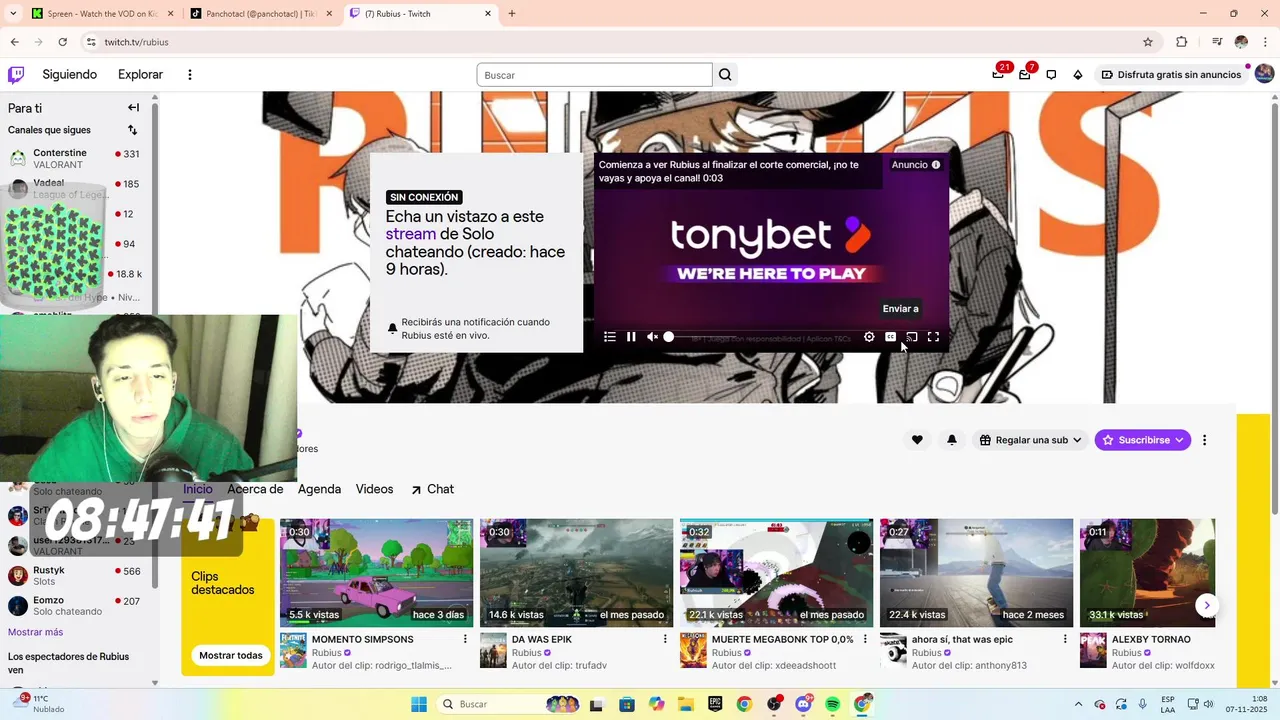Open channel options three-dot menu

tap(1205, 440)
